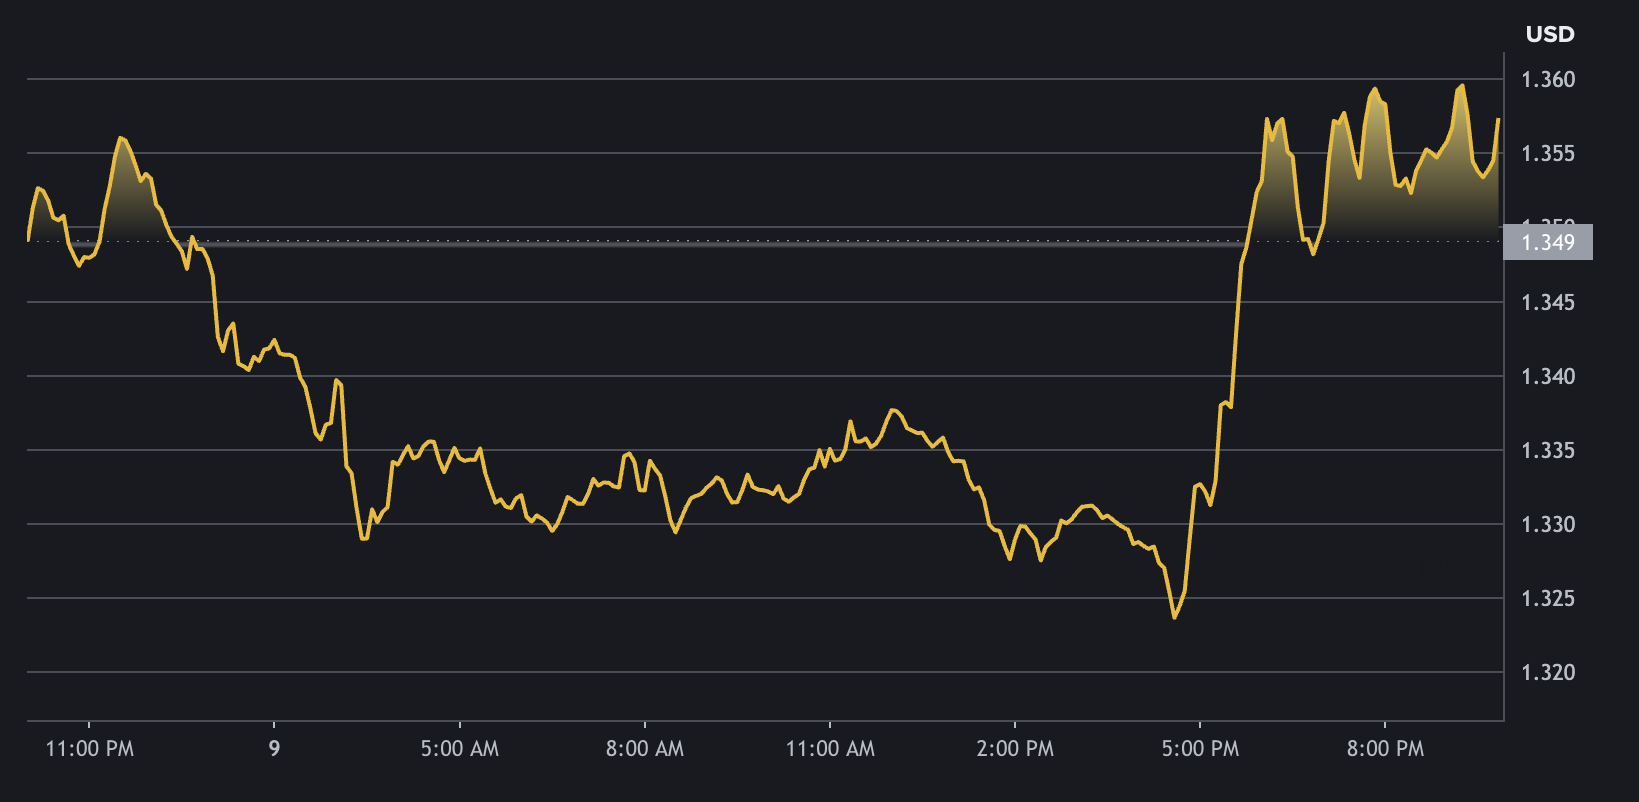Click the 5:00 AM time axis label
1639x802 pixels.
tap(459, 749)
